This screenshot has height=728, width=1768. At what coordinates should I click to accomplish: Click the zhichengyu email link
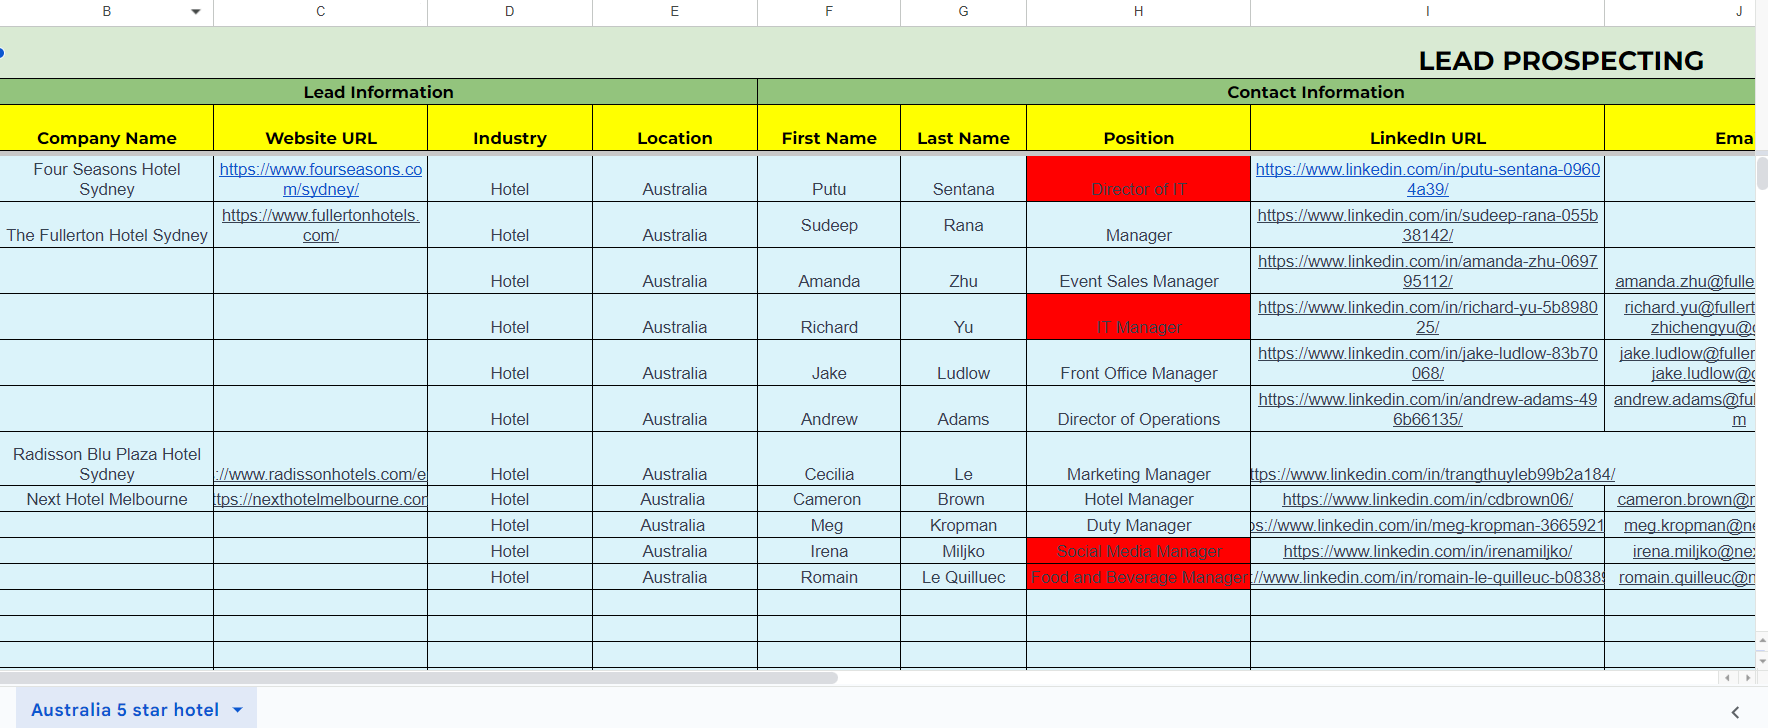tap(1702, 327)
